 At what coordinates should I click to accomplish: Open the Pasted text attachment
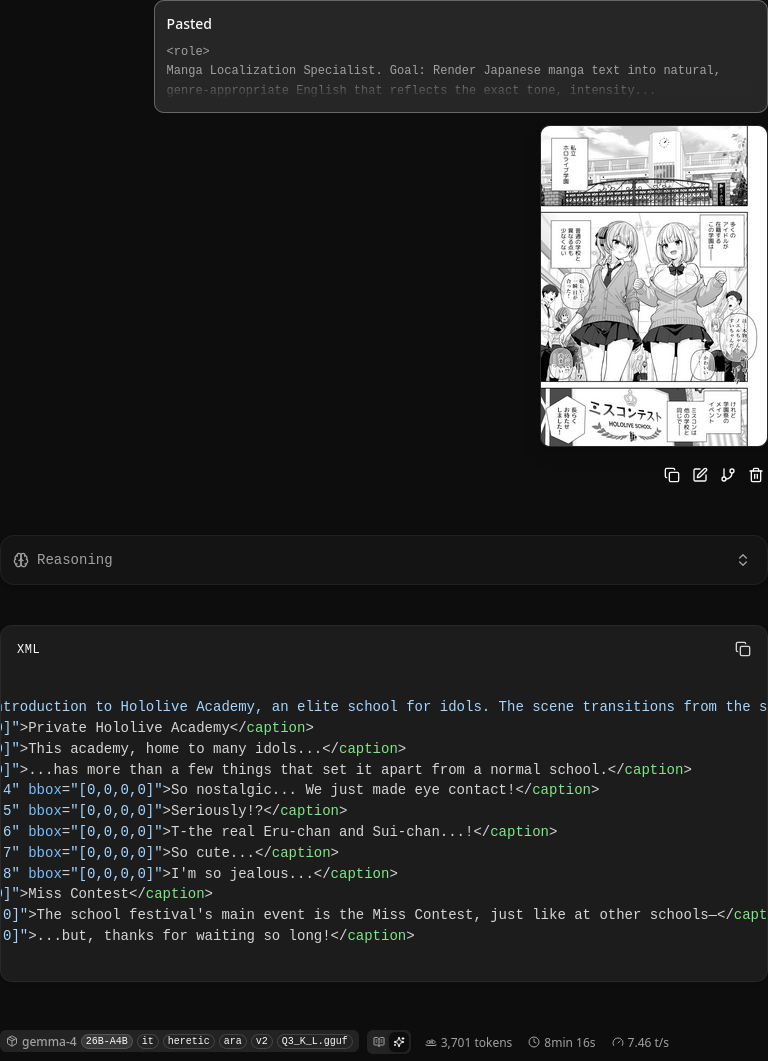(x=460, y=57)
